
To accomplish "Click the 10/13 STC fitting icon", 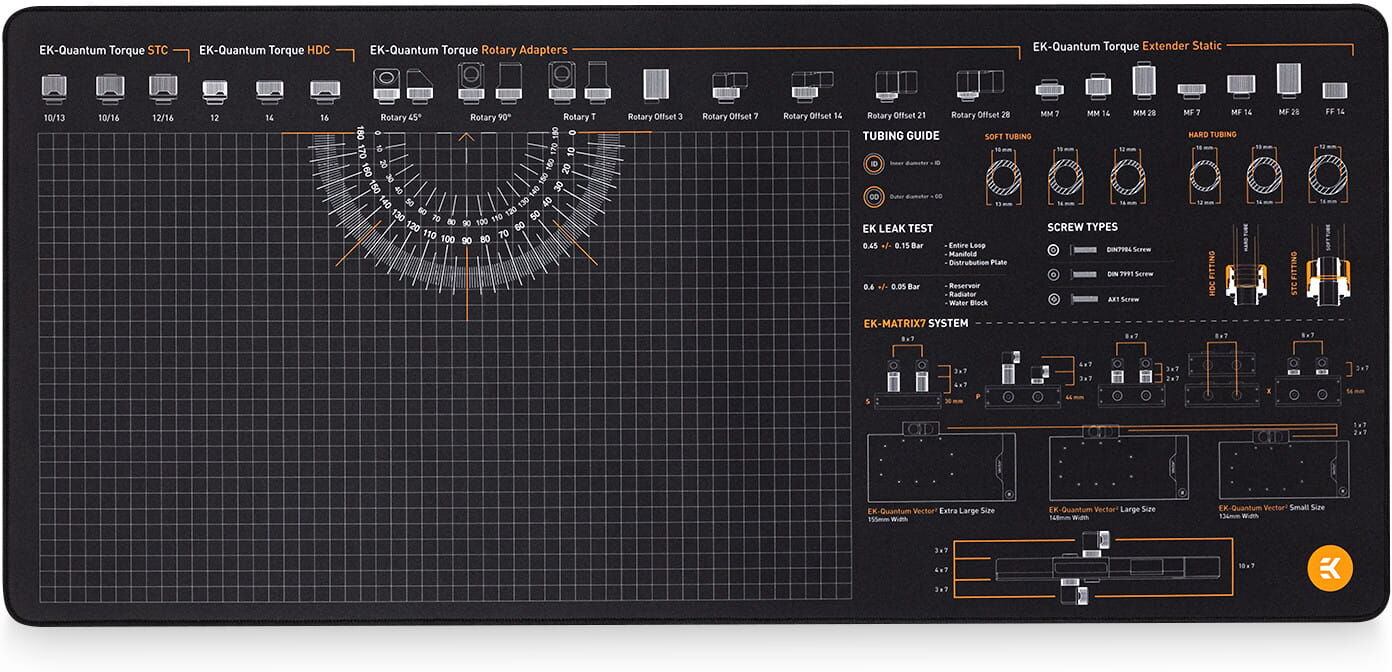I will coord(54,88).
